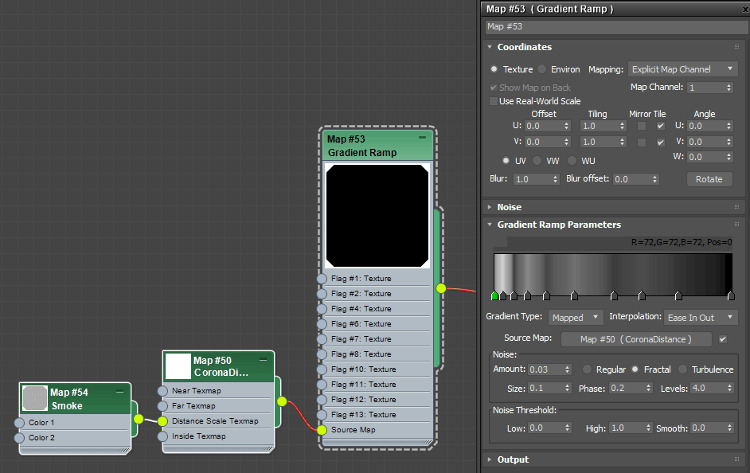This screenshot has width=750, height=473.
Task: Click the Map #54 Smoke node minimize icon
Action: pos(120,391)
